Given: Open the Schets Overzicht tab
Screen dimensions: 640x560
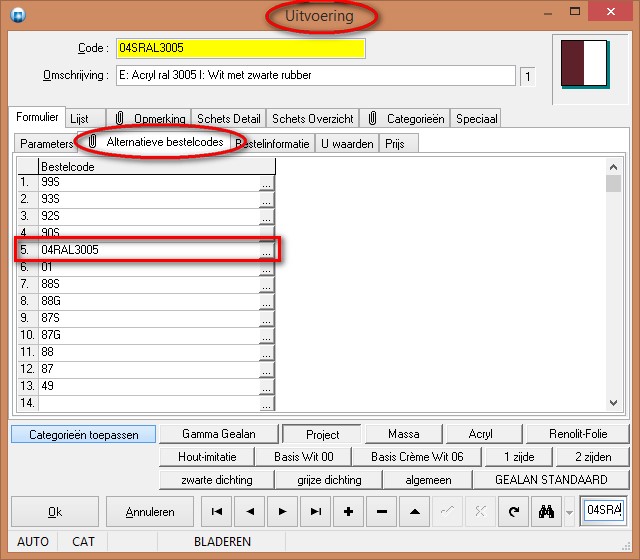Looking at the screenshot, I should click(x=313, y=119).
